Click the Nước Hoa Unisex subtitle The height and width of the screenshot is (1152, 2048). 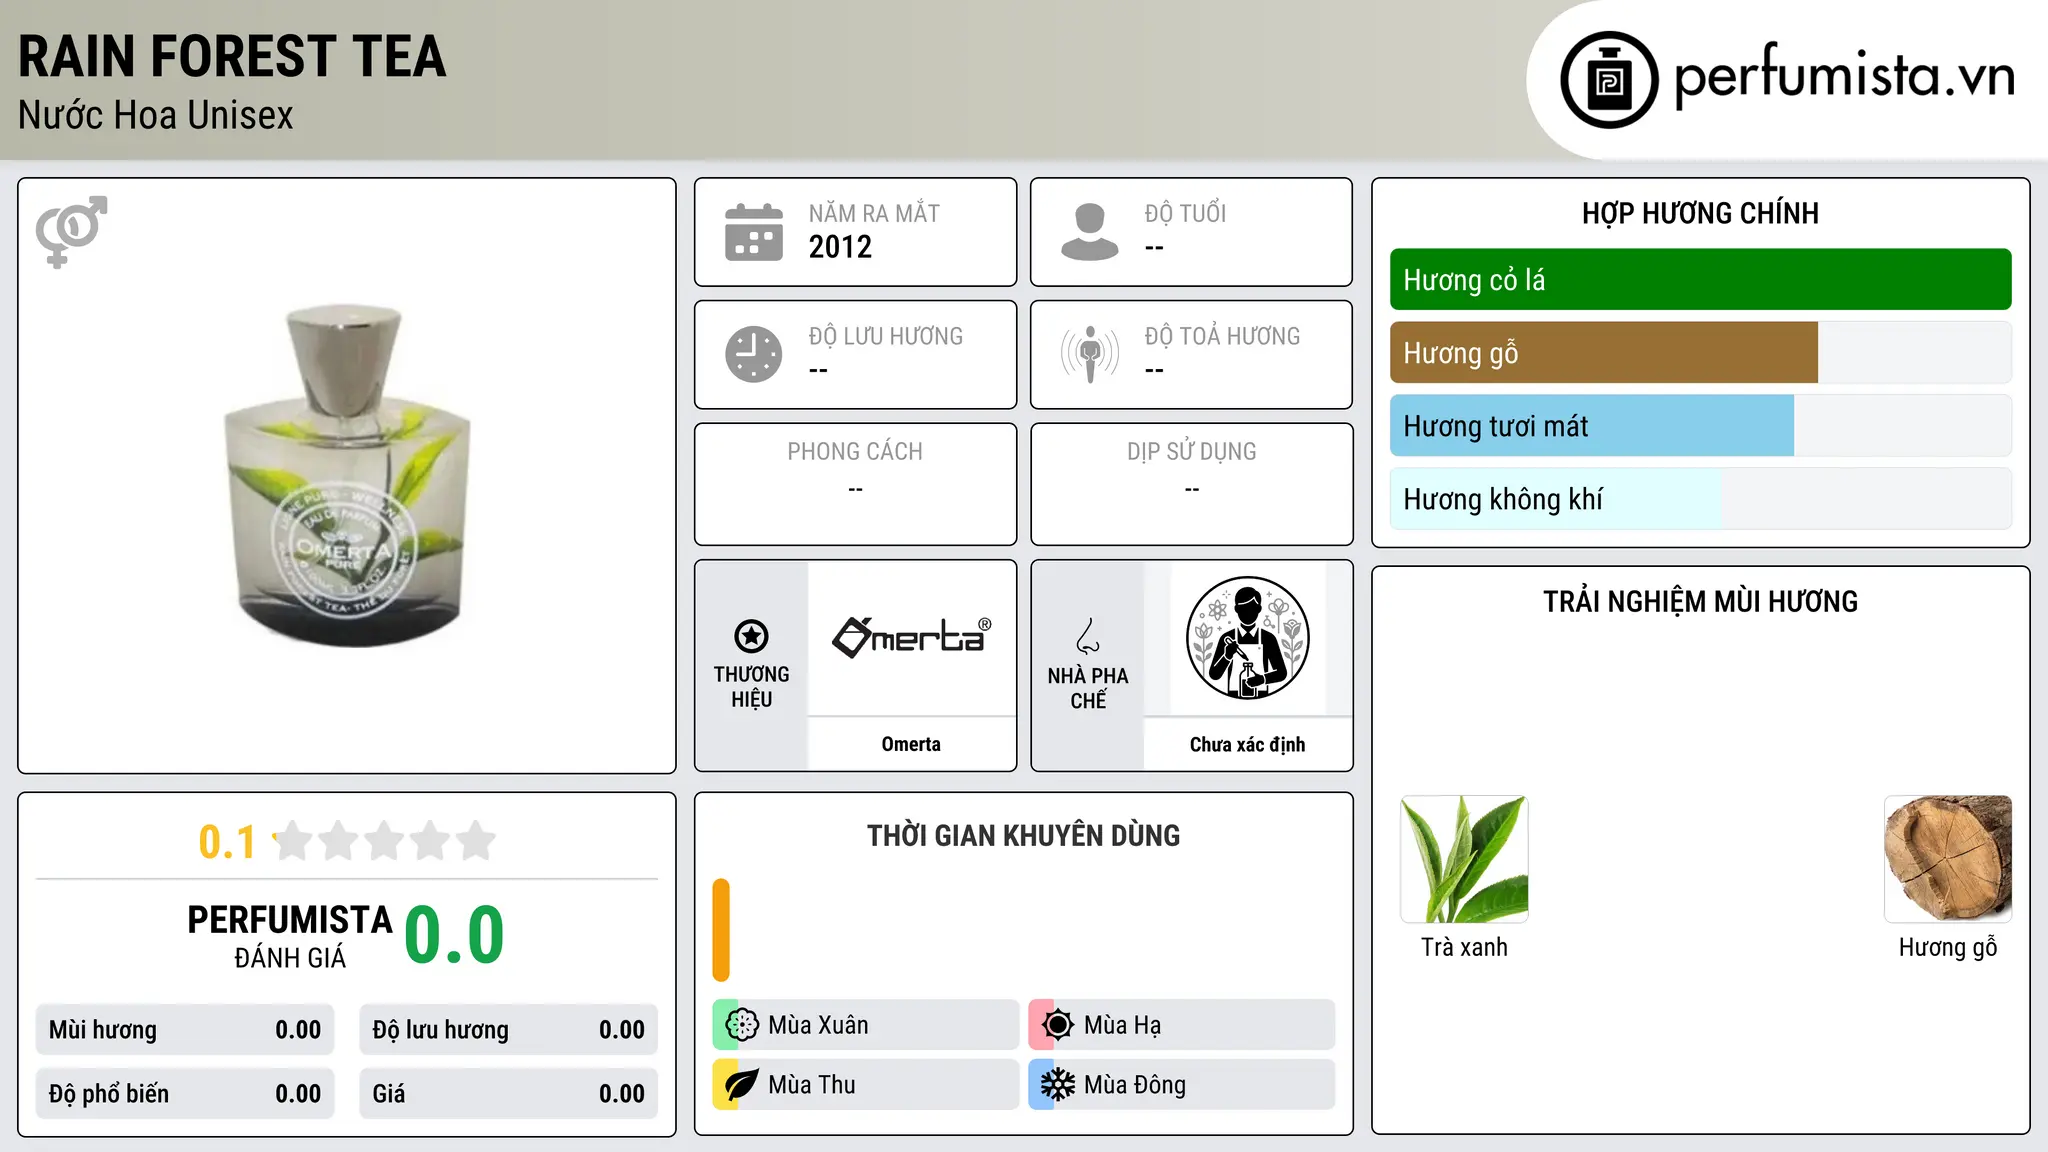click(155, 115)
